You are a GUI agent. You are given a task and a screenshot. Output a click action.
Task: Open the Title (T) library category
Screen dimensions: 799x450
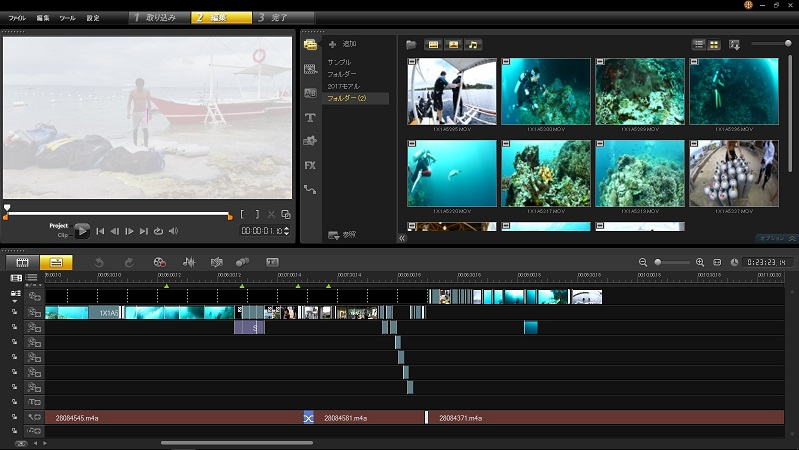[310, 117]
